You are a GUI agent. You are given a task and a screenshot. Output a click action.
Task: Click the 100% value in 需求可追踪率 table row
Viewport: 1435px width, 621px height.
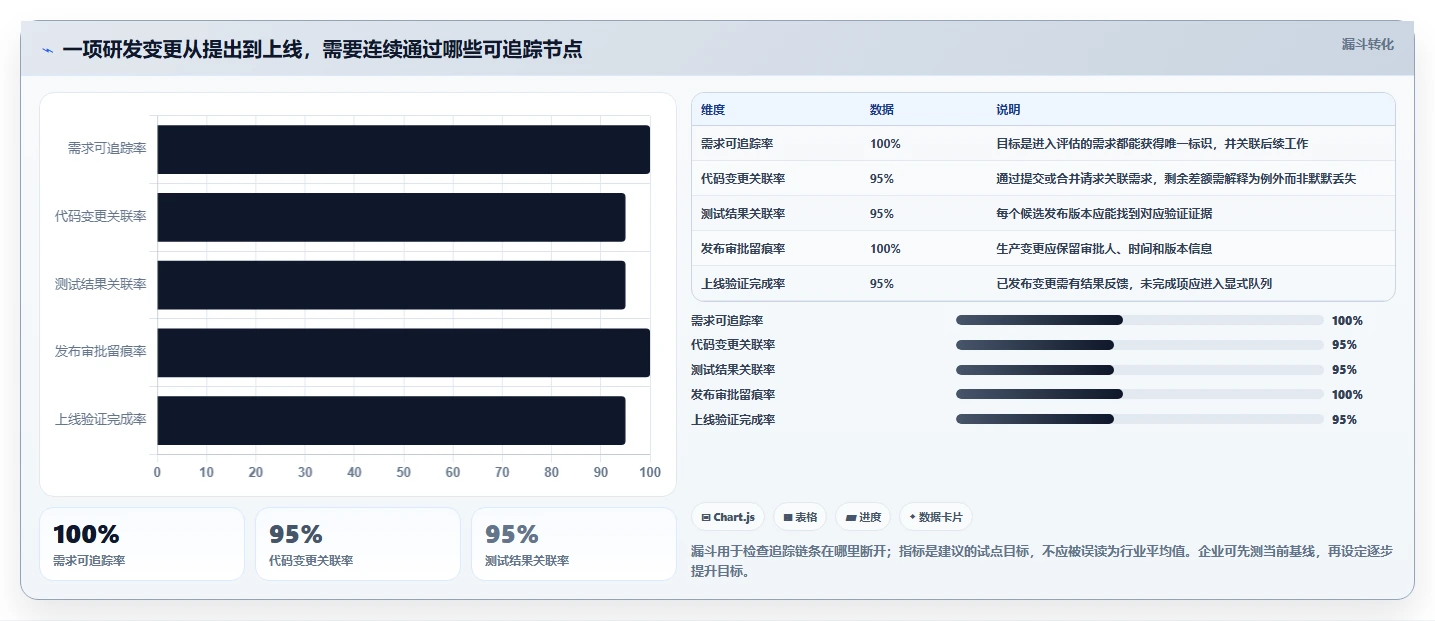pyautogui.click(x=885, y=144)
